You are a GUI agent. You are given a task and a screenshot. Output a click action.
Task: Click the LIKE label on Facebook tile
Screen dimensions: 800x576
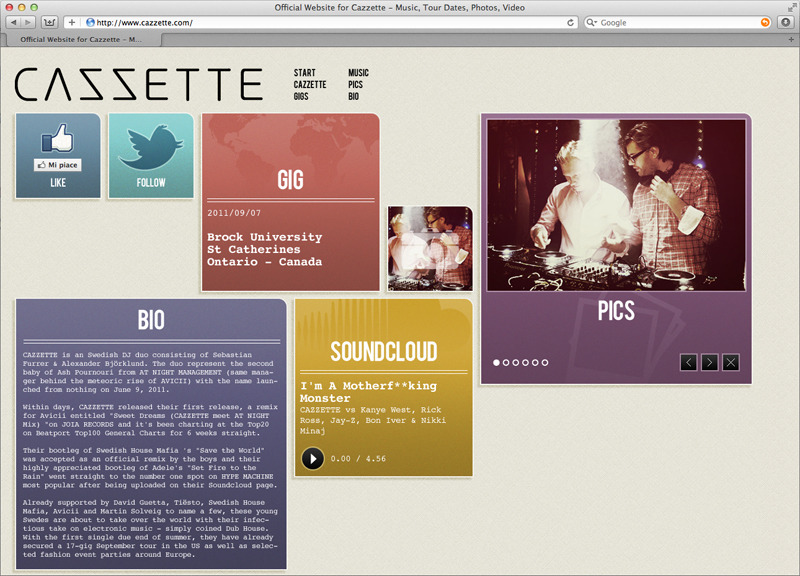coord(58,183)
